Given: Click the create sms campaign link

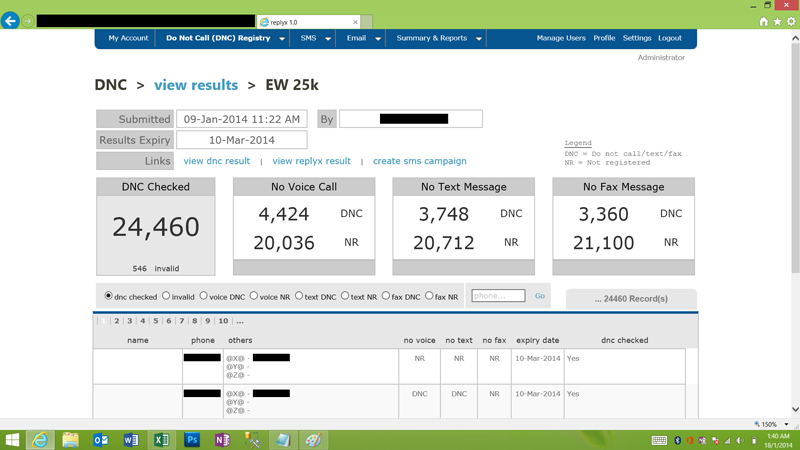Looking at the screenshot, I should (x=419, y=161).
